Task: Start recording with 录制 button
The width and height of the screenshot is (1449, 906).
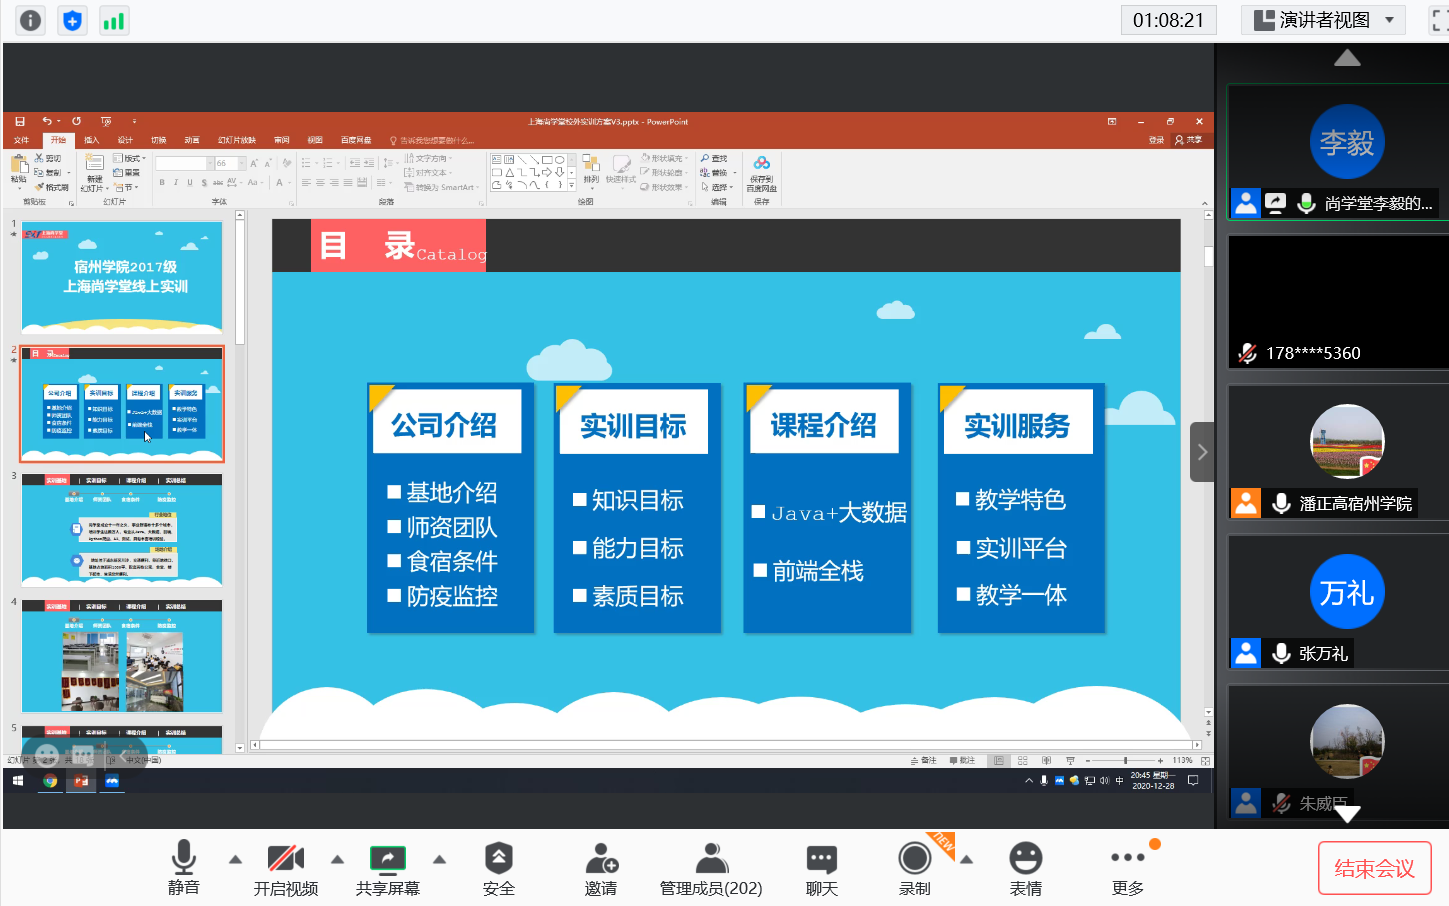Action: (x=914, y=868)
